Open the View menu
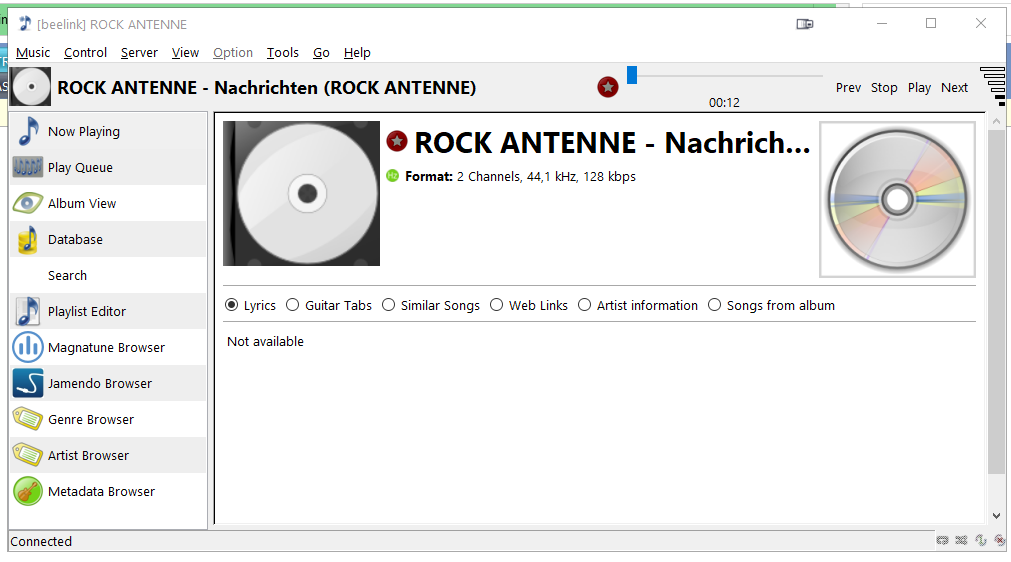1011x562 pixels. click(x=185, y=53)
